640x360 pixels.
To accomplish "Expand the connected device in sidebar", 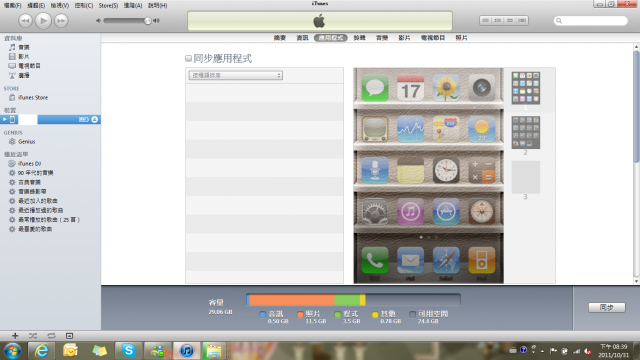I will pyautogui.click(x=4, y=119).
